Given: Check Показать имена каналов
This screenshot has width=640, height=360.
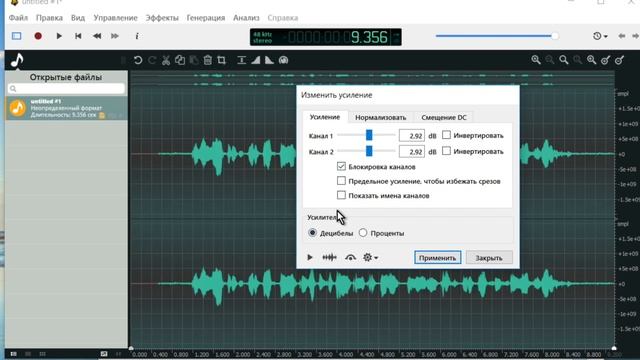Looking at the screenshot, I should (341, 195).
